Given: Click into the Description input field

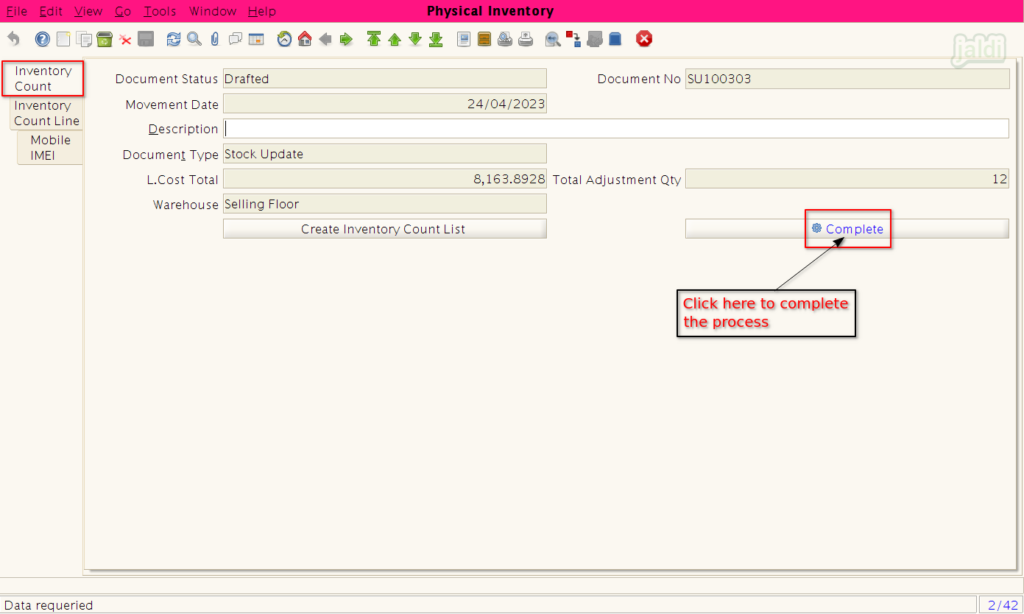Looking at the screenshot, I should click(x=616, y=129).
